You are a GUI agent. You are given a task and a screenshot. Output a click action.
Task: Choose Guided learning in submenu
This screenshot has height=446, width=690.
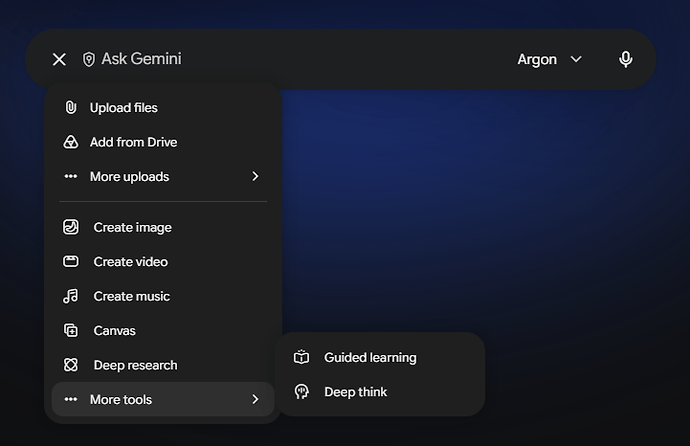381,357
